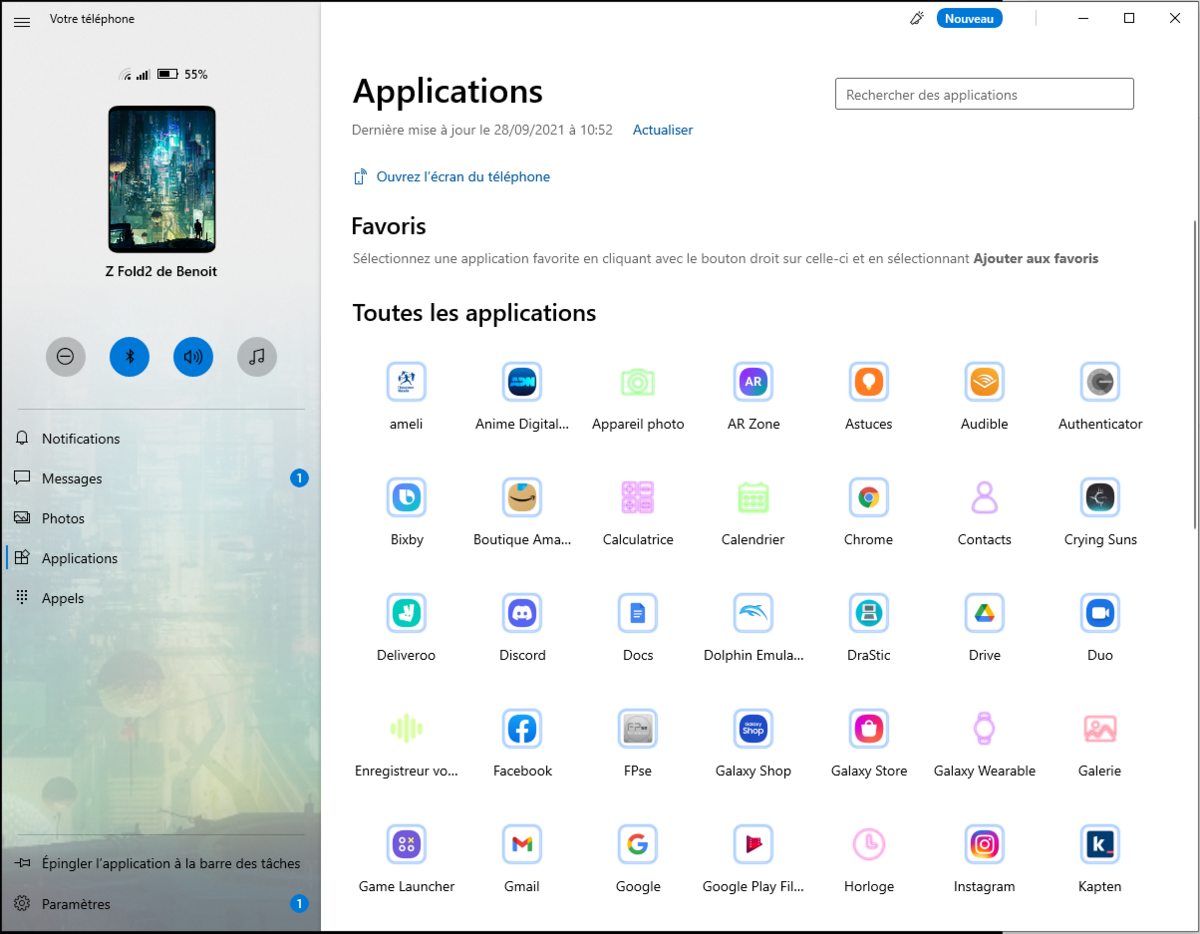The image size is (1200, 934).
Task: Launch Game Launcher app
Action: [x=406, y=844]
